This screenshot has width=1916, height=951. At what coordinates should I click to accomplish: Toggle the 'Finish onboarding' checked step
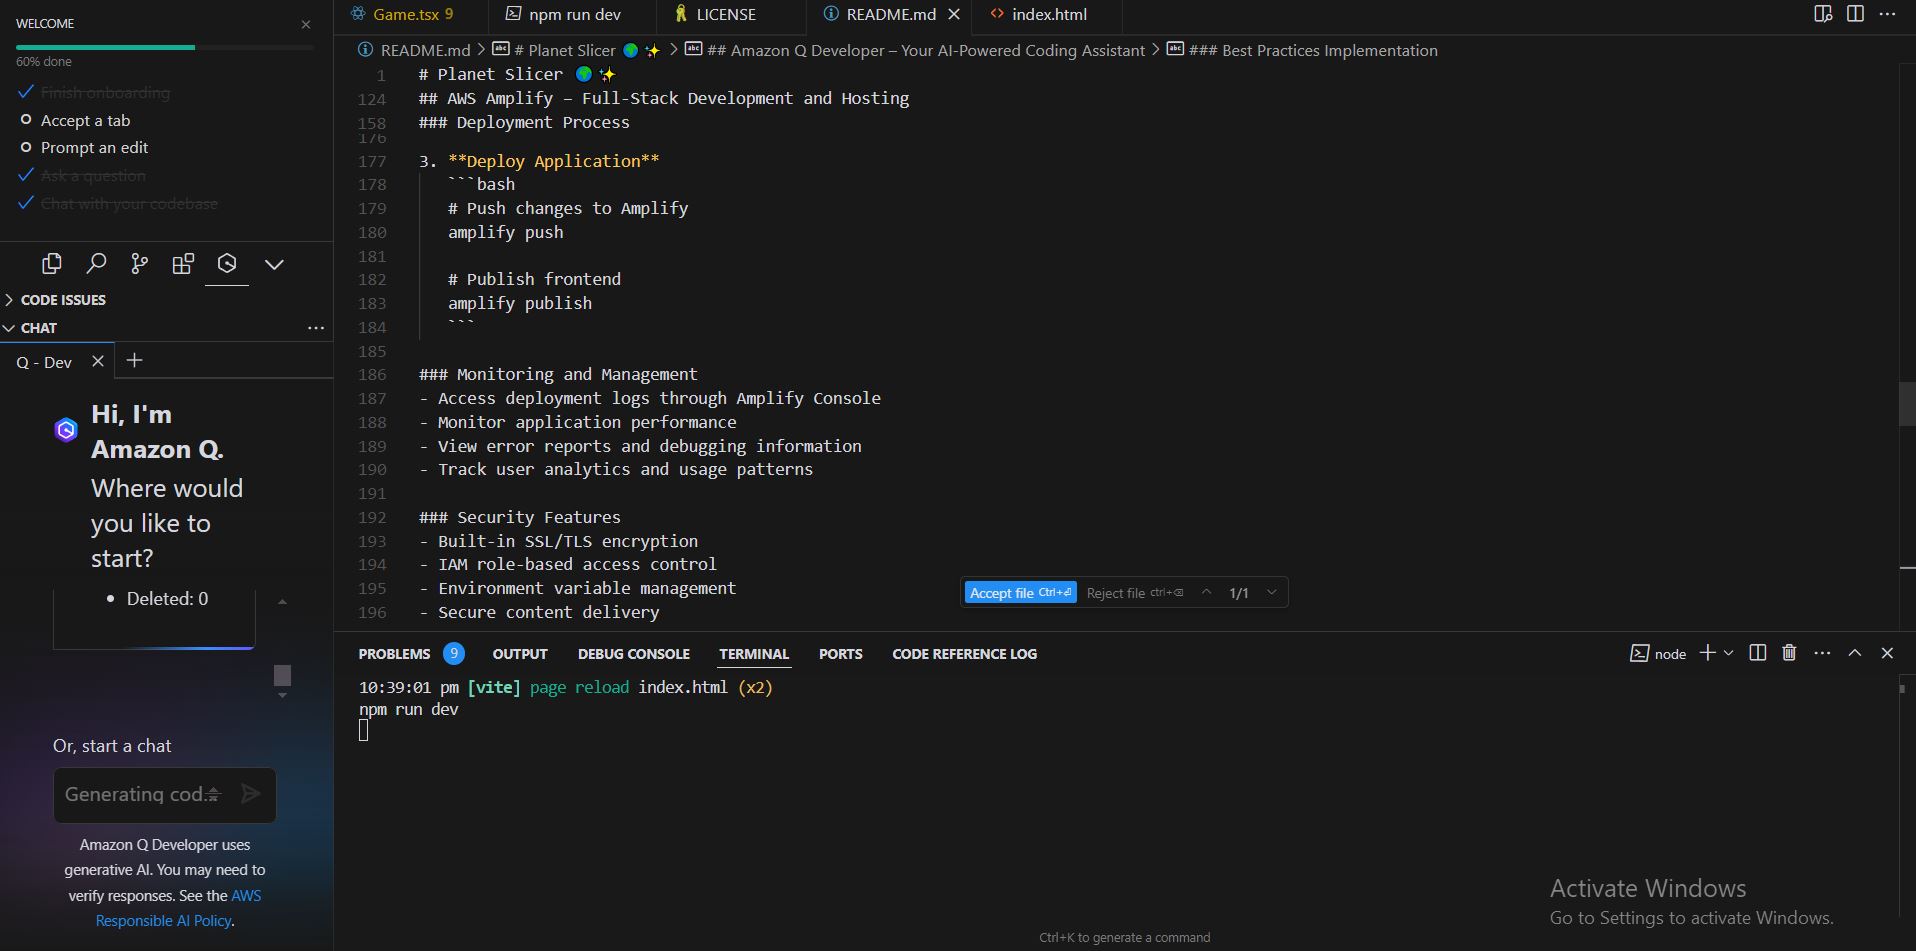coord(94,92)
